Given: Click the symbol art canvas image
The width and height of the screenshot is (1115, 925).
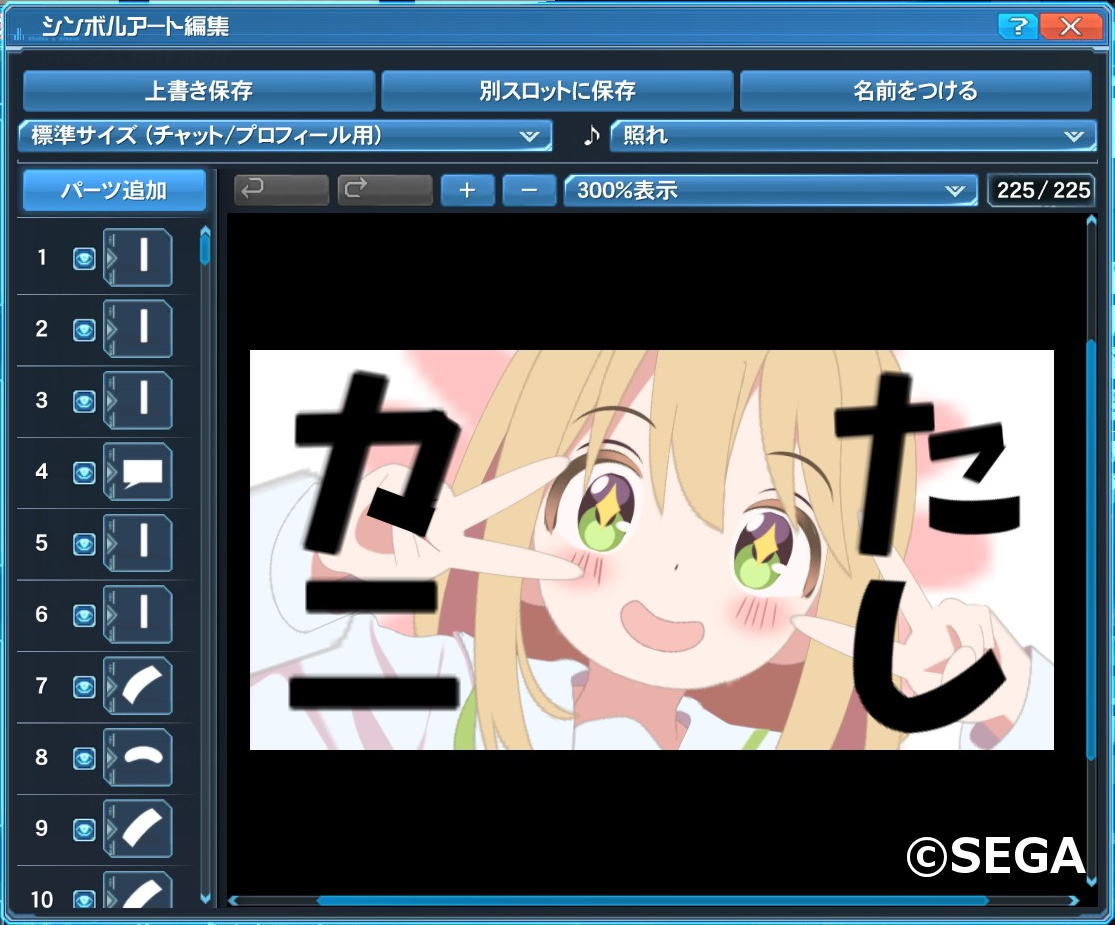Looking at the screenshot, I should click(x=651, y=550).
